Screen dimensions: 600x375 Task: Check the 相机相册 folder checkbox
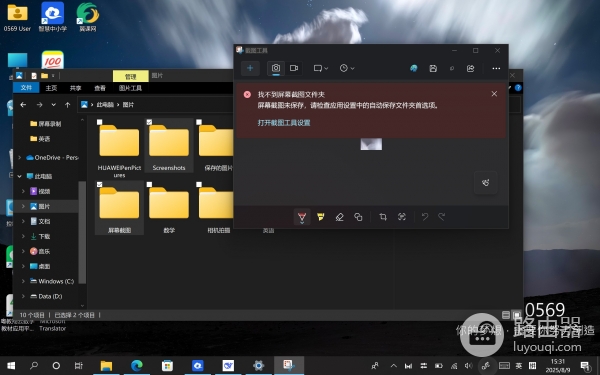pos(199,184)
